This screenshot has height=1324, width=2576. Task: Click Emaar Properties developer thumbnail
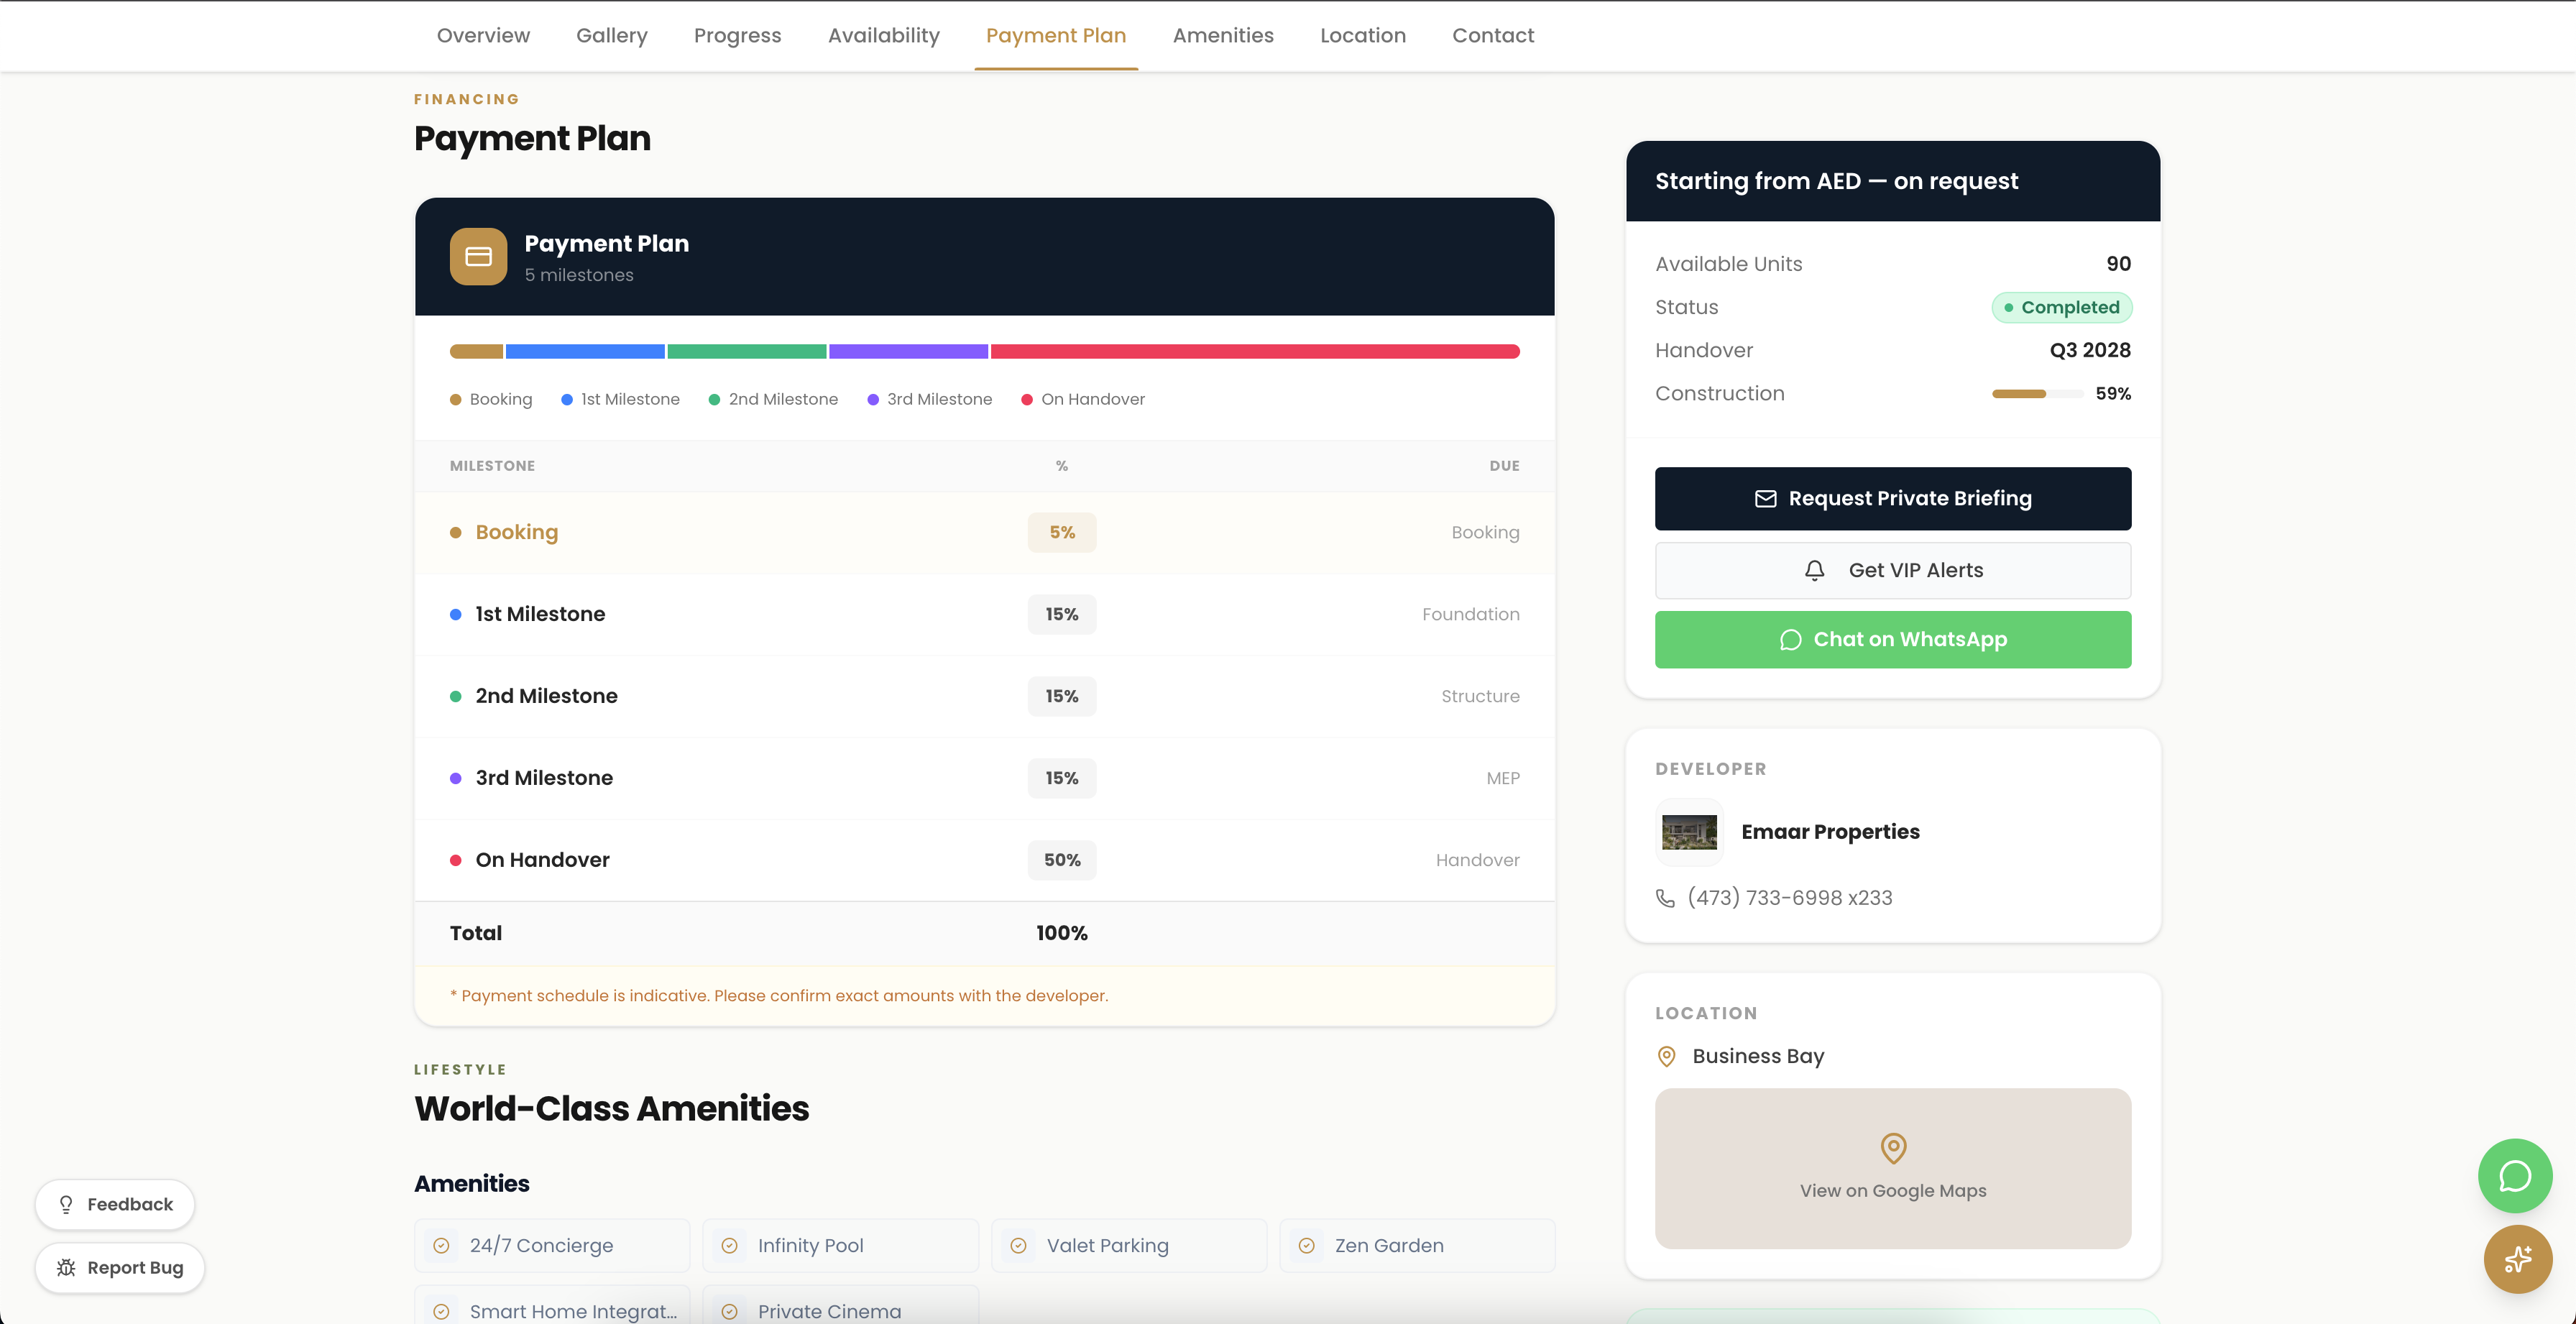1689,832
